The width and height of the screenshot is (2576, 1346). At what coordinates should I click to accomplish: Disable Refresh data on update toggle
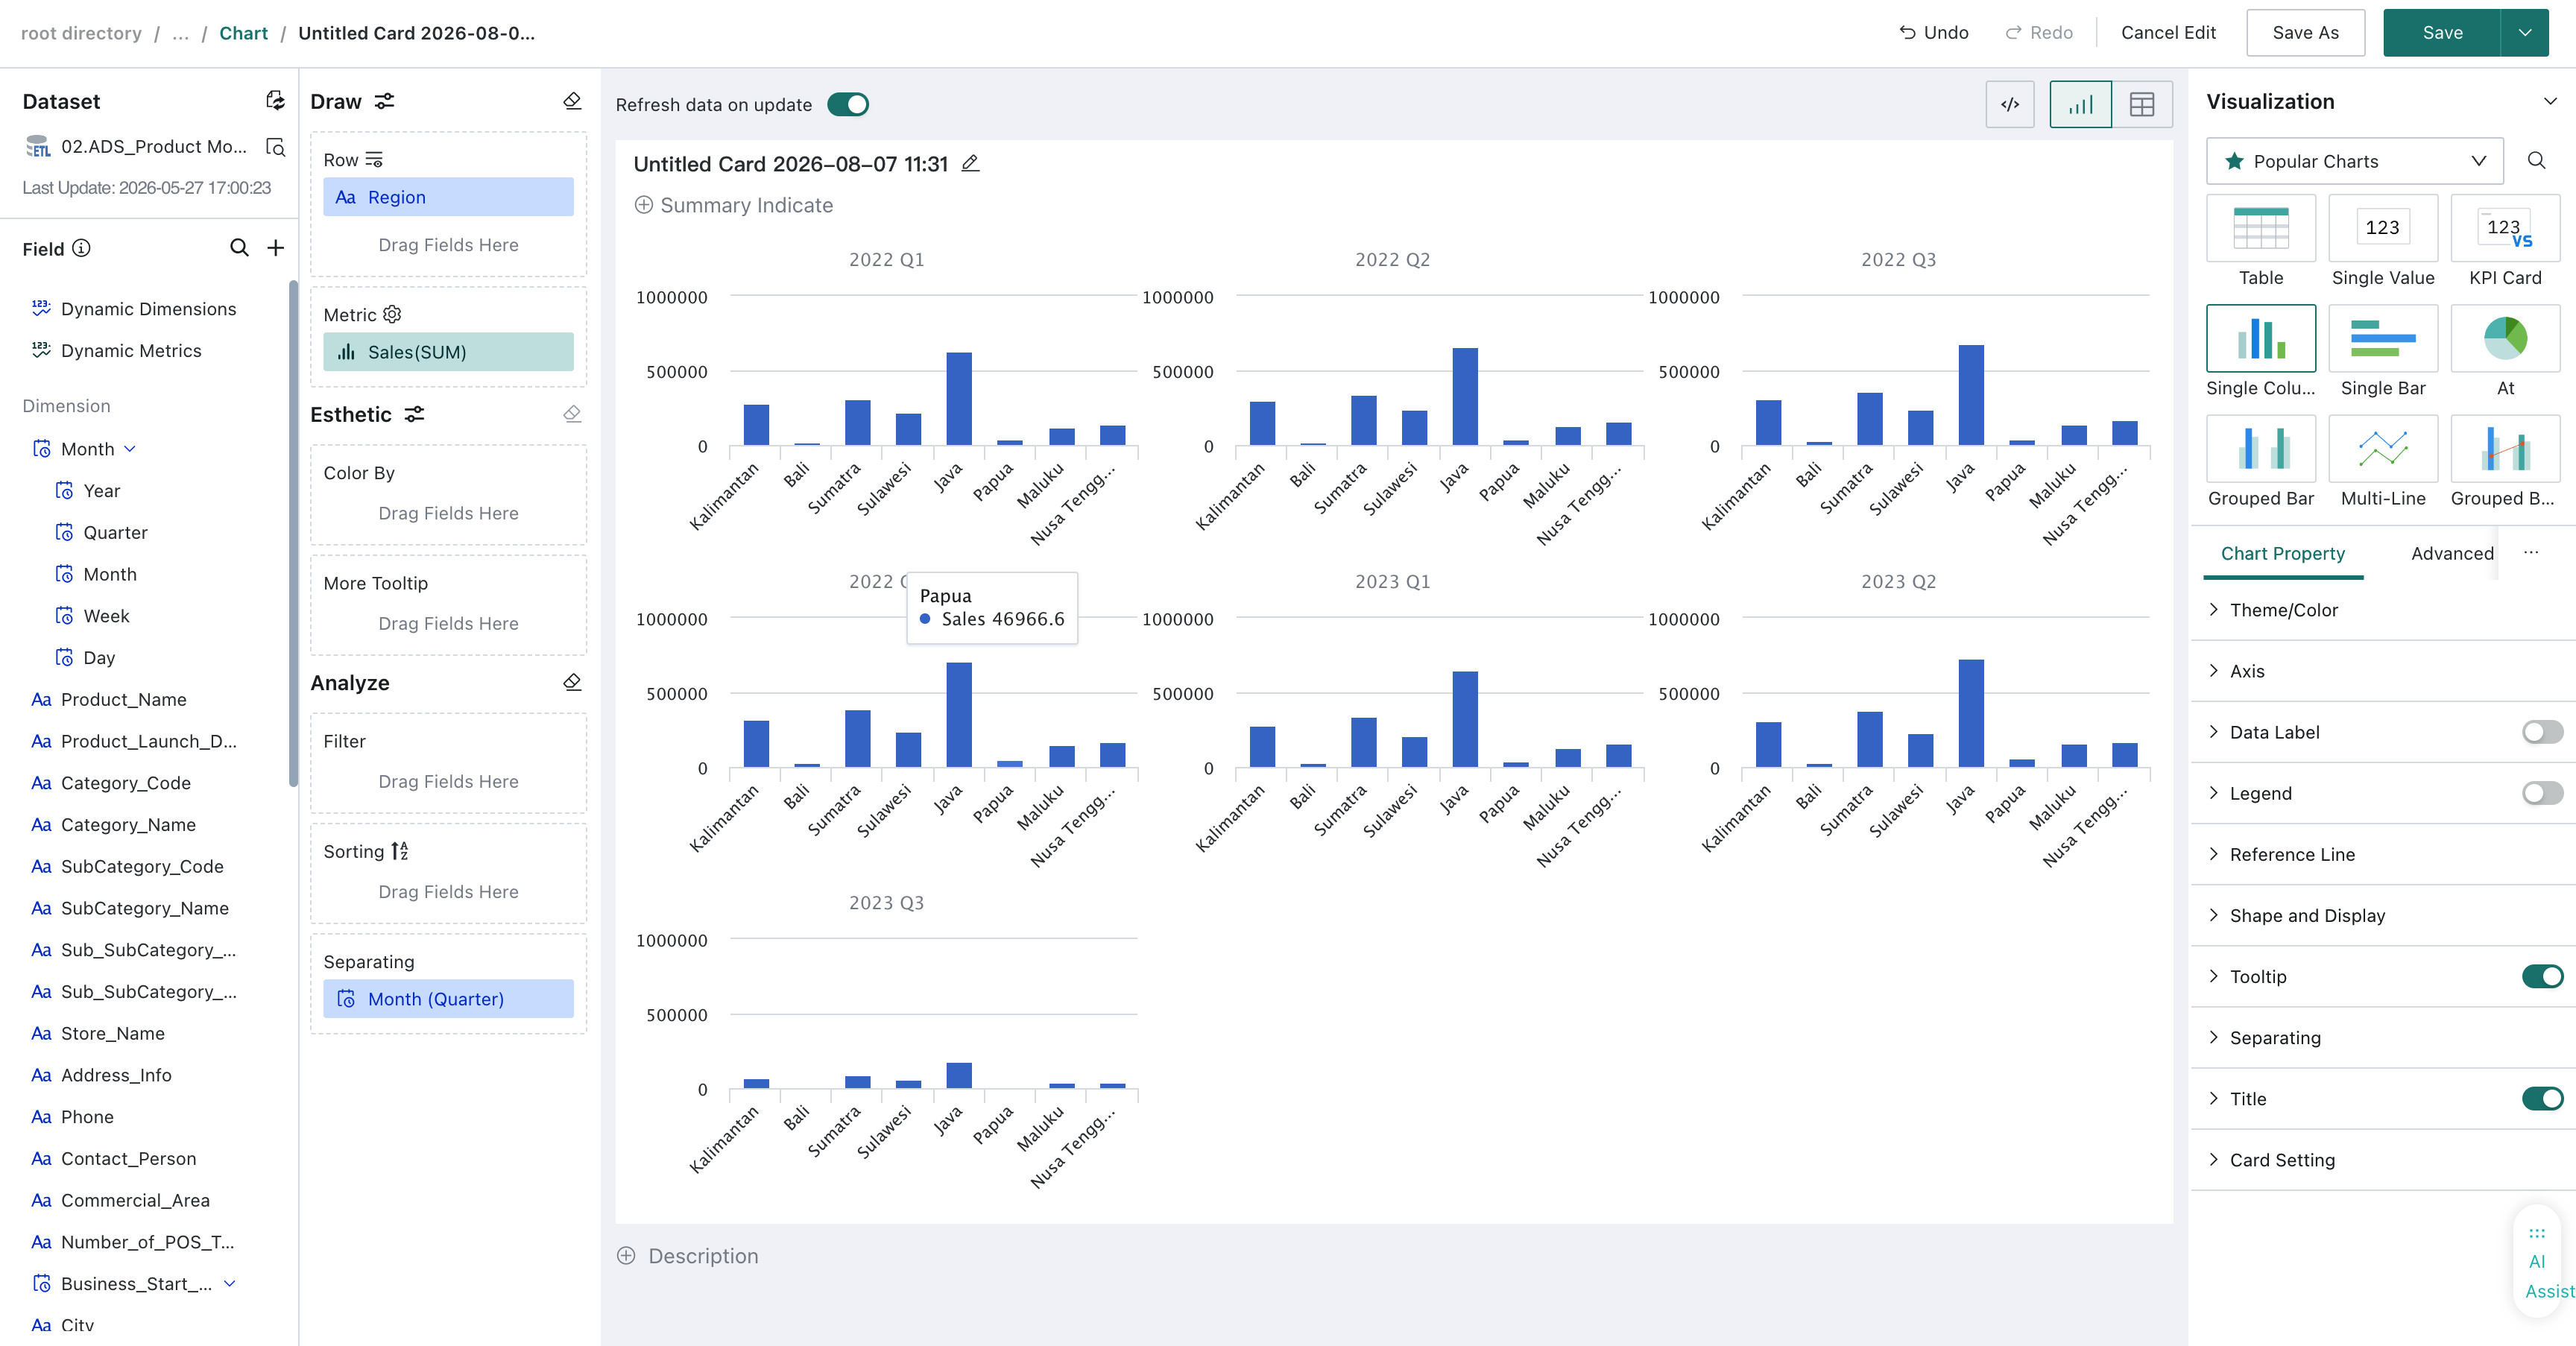pyautogui.click(x=848, y=105)
